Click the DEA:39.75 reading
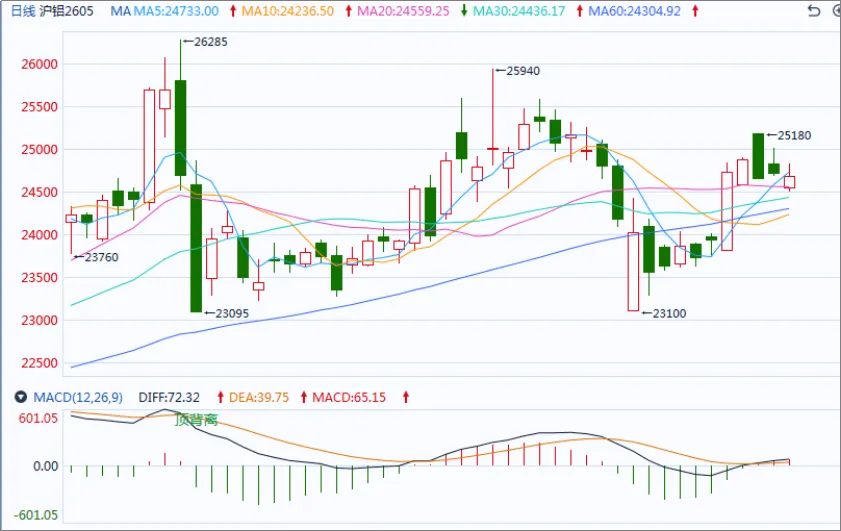Image resolution: width=841 pixels, height=531 pixels. [259, 397]
